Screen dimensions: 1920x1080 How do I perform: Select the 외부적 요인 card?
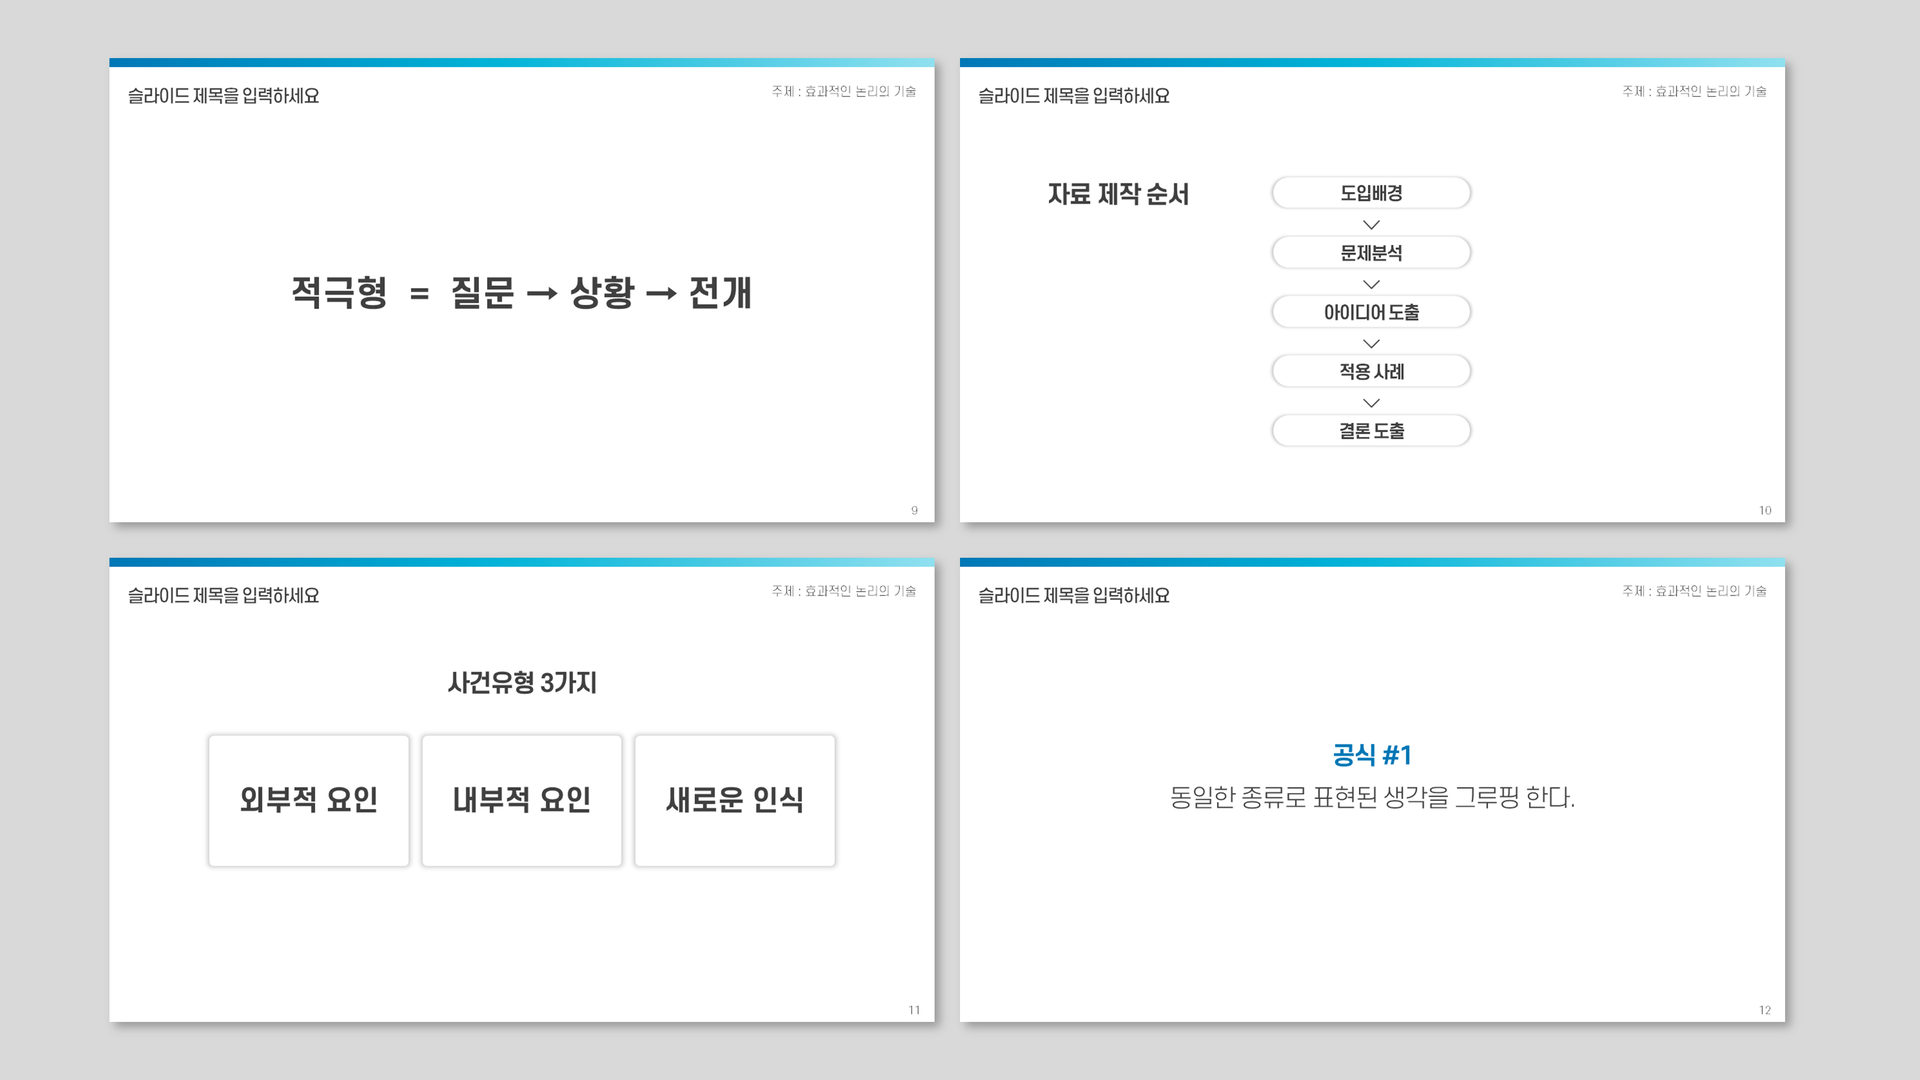click(x=308, y=800)
